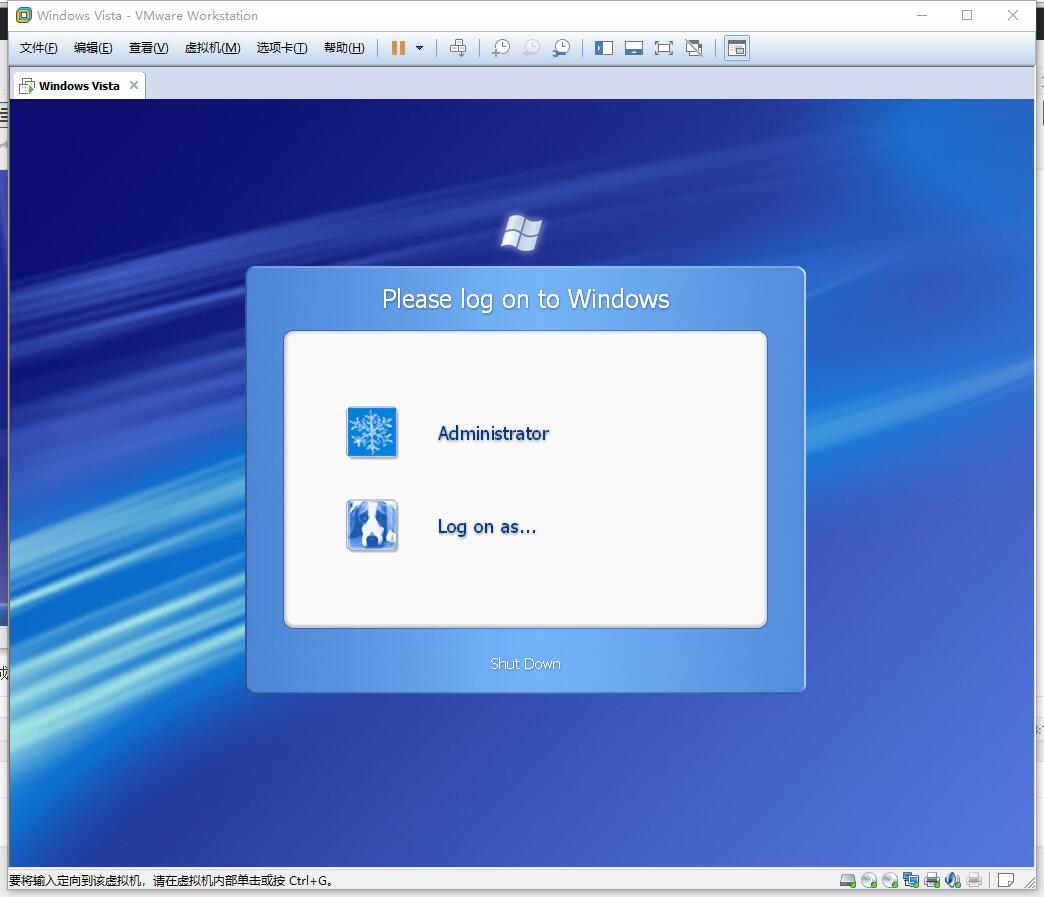
Task: Click the 'Please log on to Windows' heading
Action: [x=525, y=299]
